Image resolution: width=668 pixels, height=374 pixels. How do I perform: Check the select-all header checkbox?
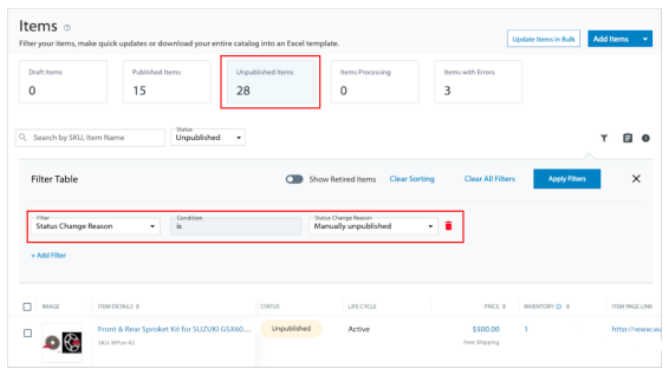27,307
